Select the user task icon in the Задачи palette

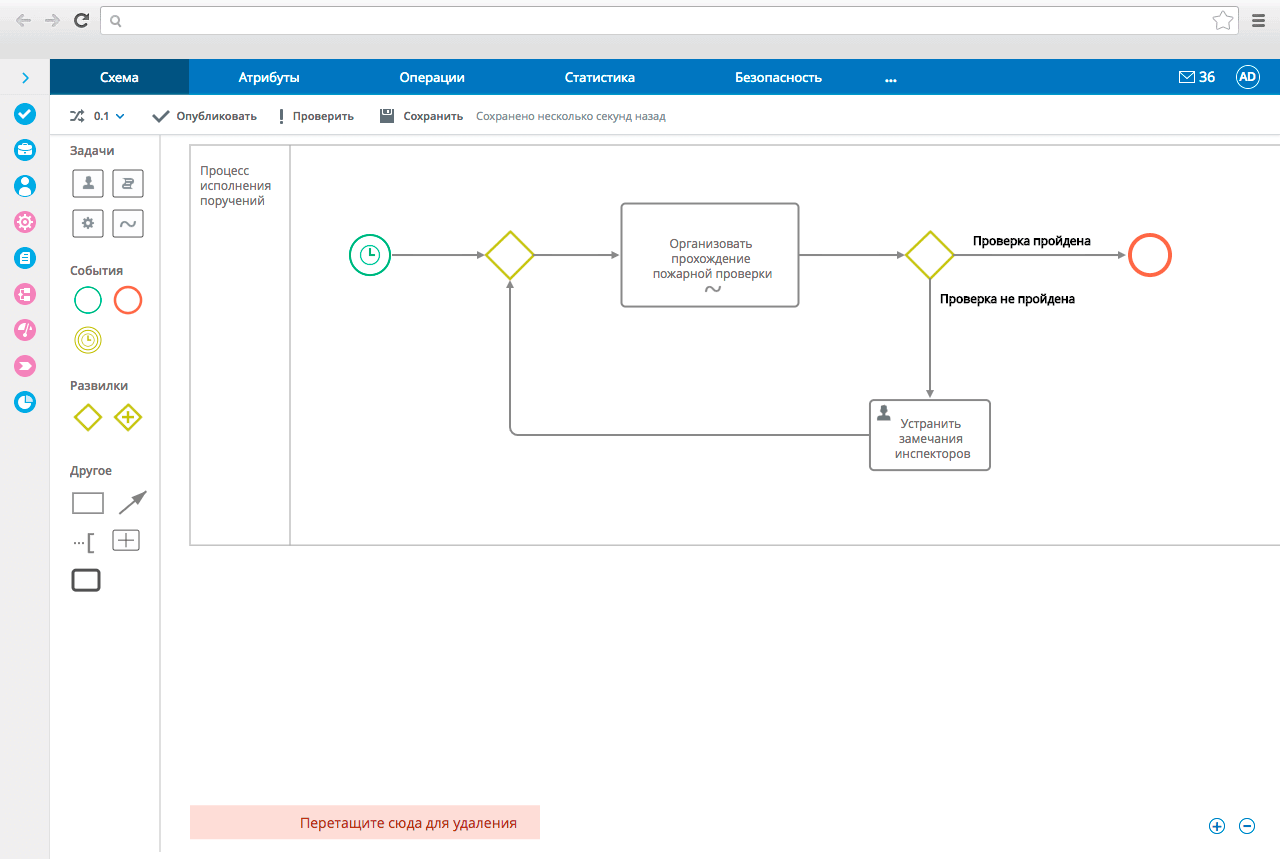88,183
